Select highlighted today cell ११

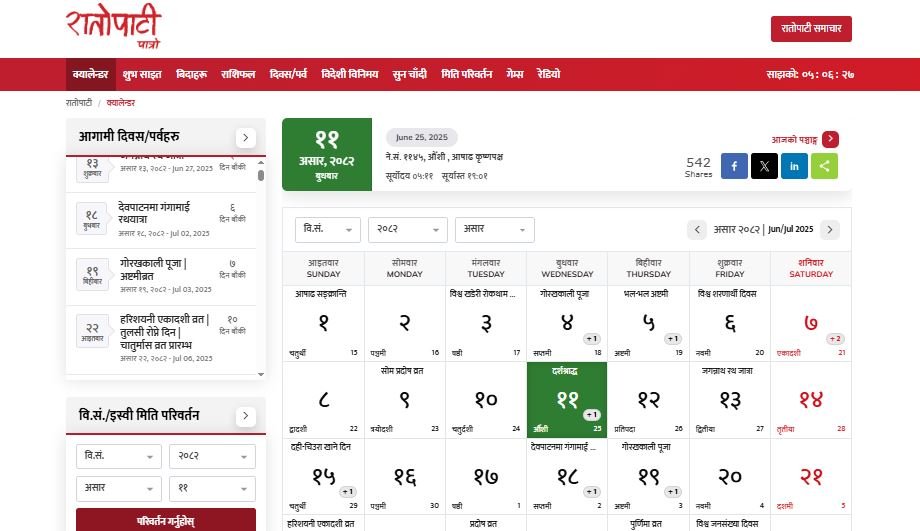coord(567,400)
